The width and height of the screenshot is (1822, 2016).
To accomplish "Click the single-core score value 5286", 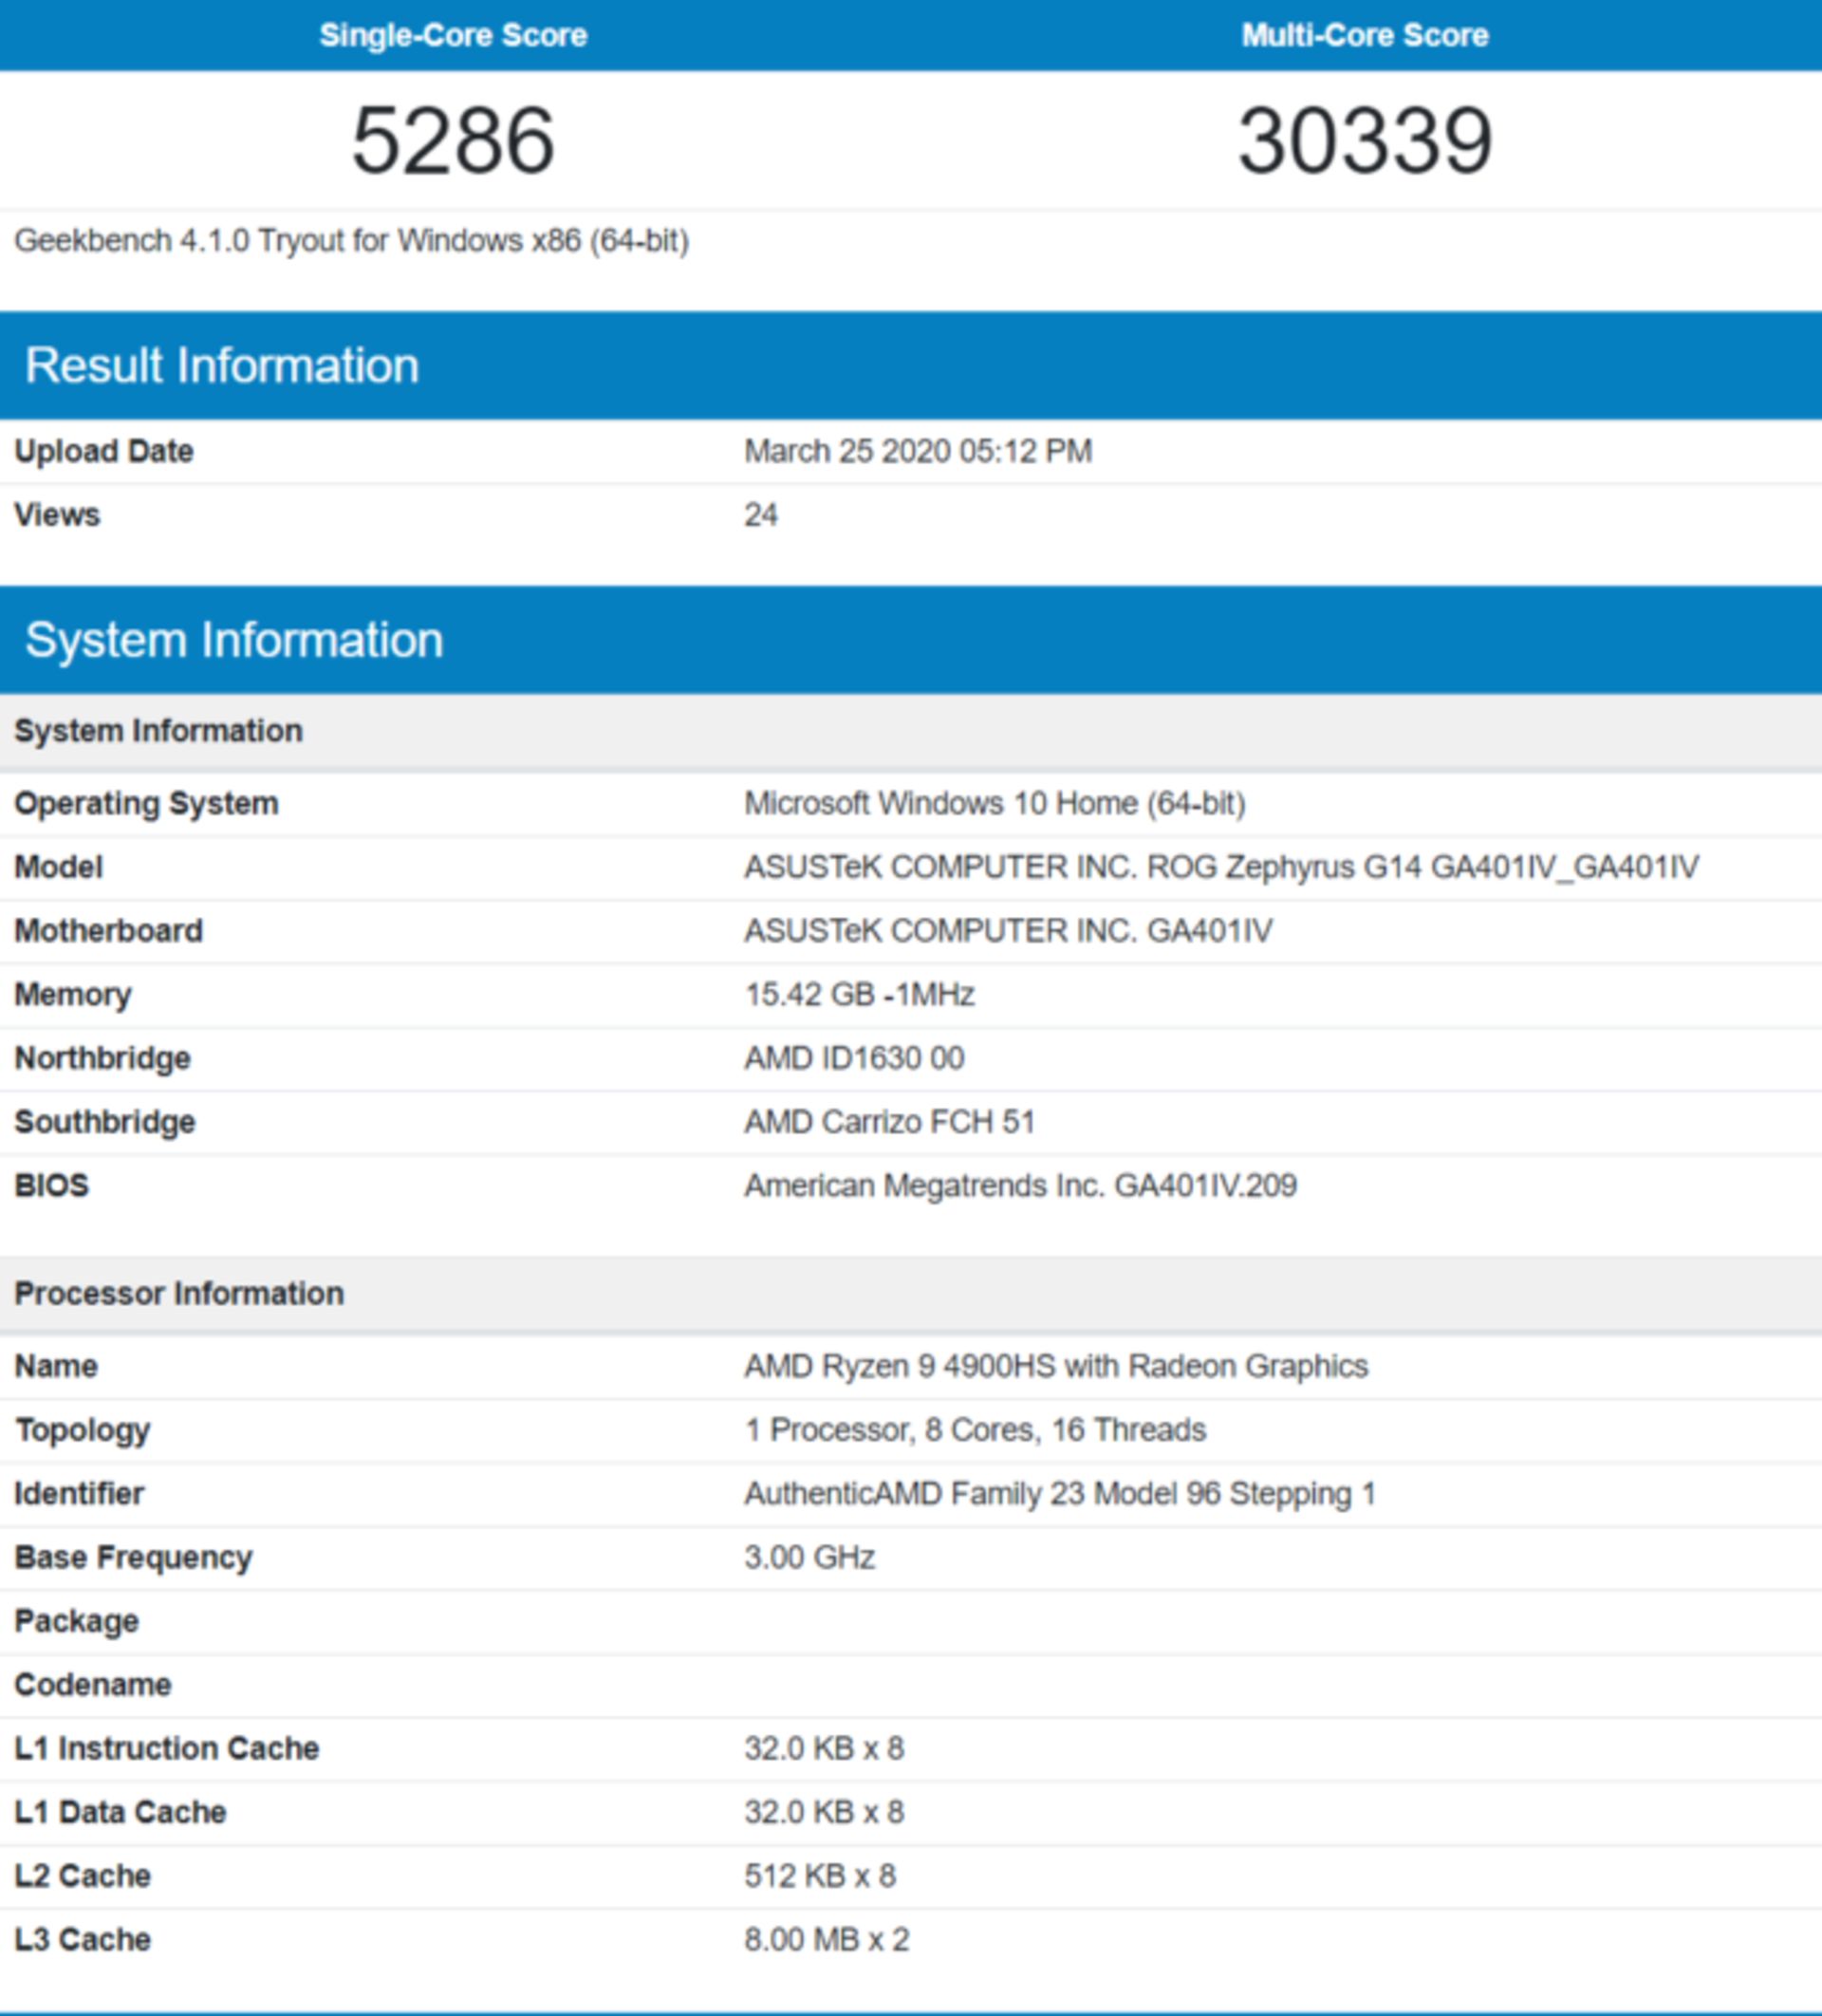I will 453,141.
